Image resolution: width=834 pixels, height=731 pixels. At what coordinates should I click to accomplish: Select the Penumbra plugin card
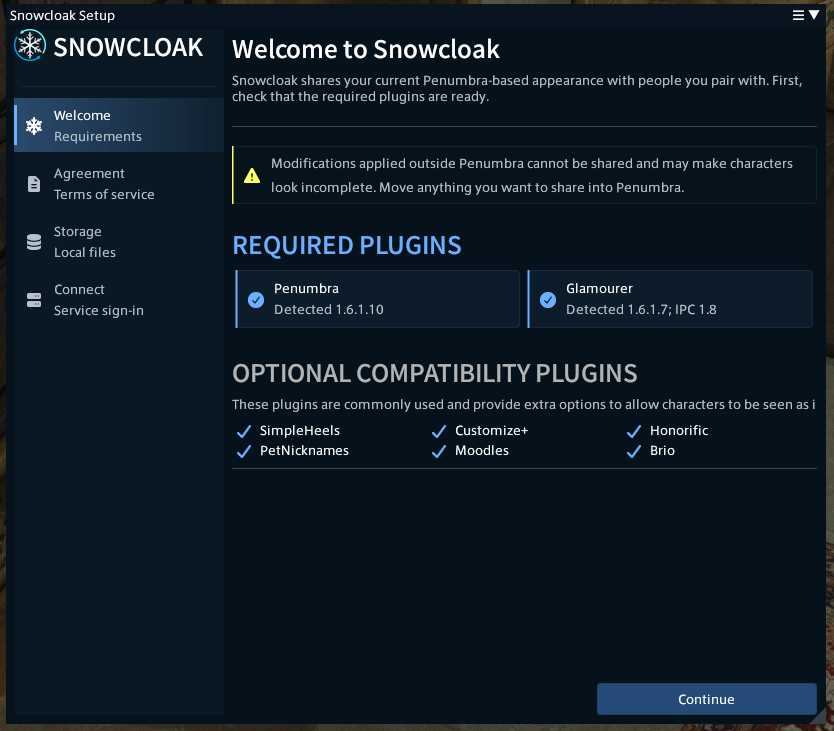point(377,299)
